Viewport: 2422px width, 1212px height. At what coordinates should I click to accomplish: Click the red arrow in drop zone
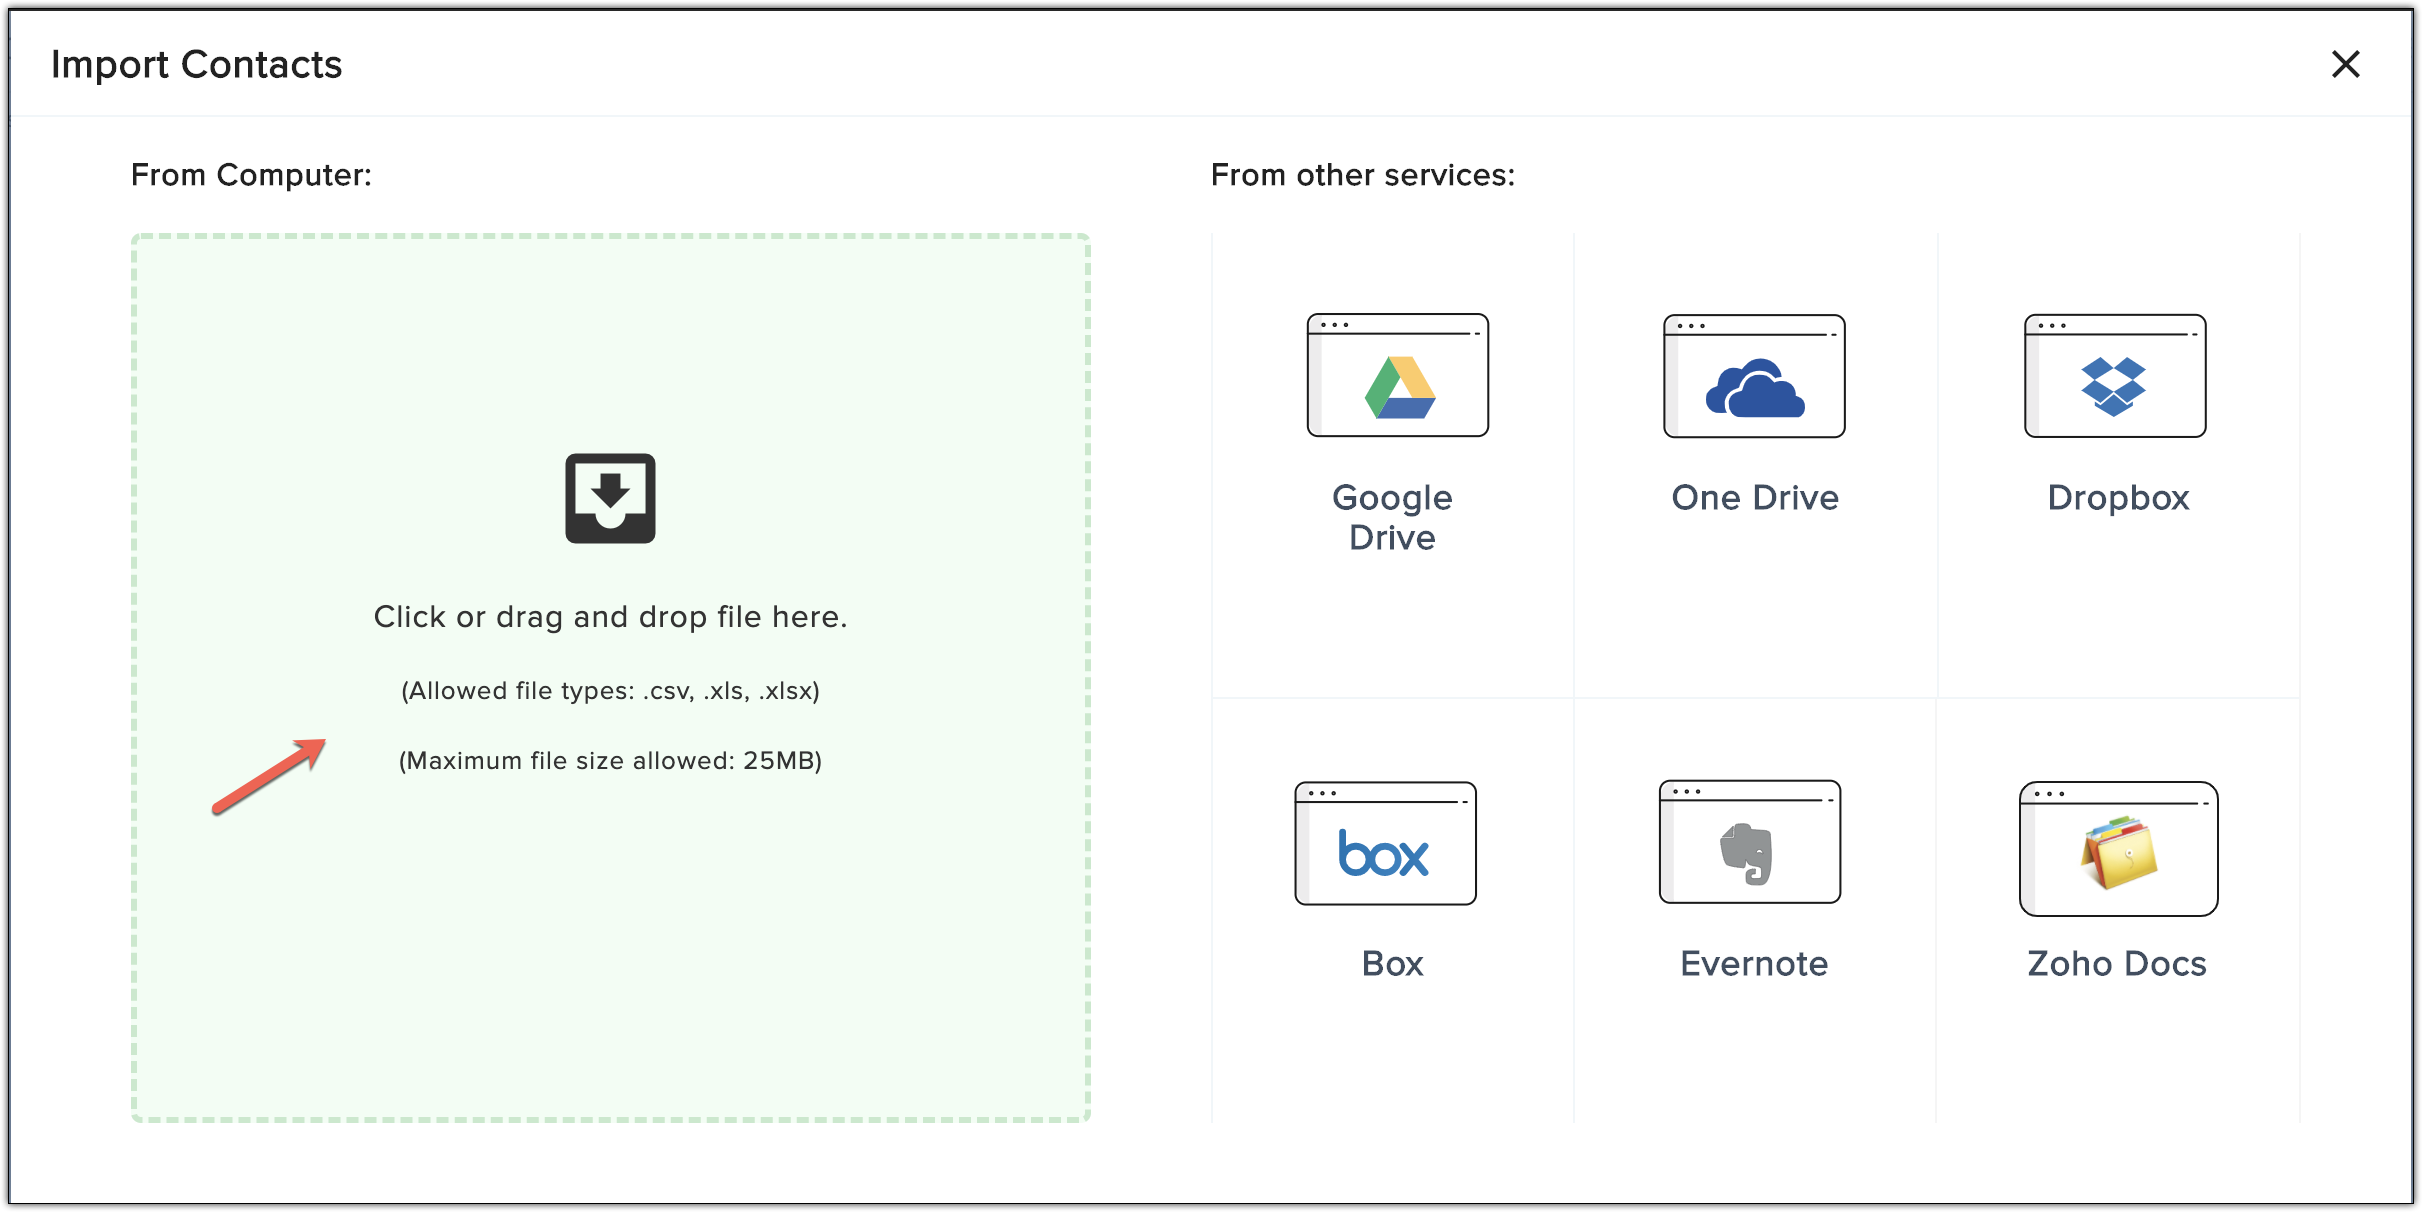point(269,777)
